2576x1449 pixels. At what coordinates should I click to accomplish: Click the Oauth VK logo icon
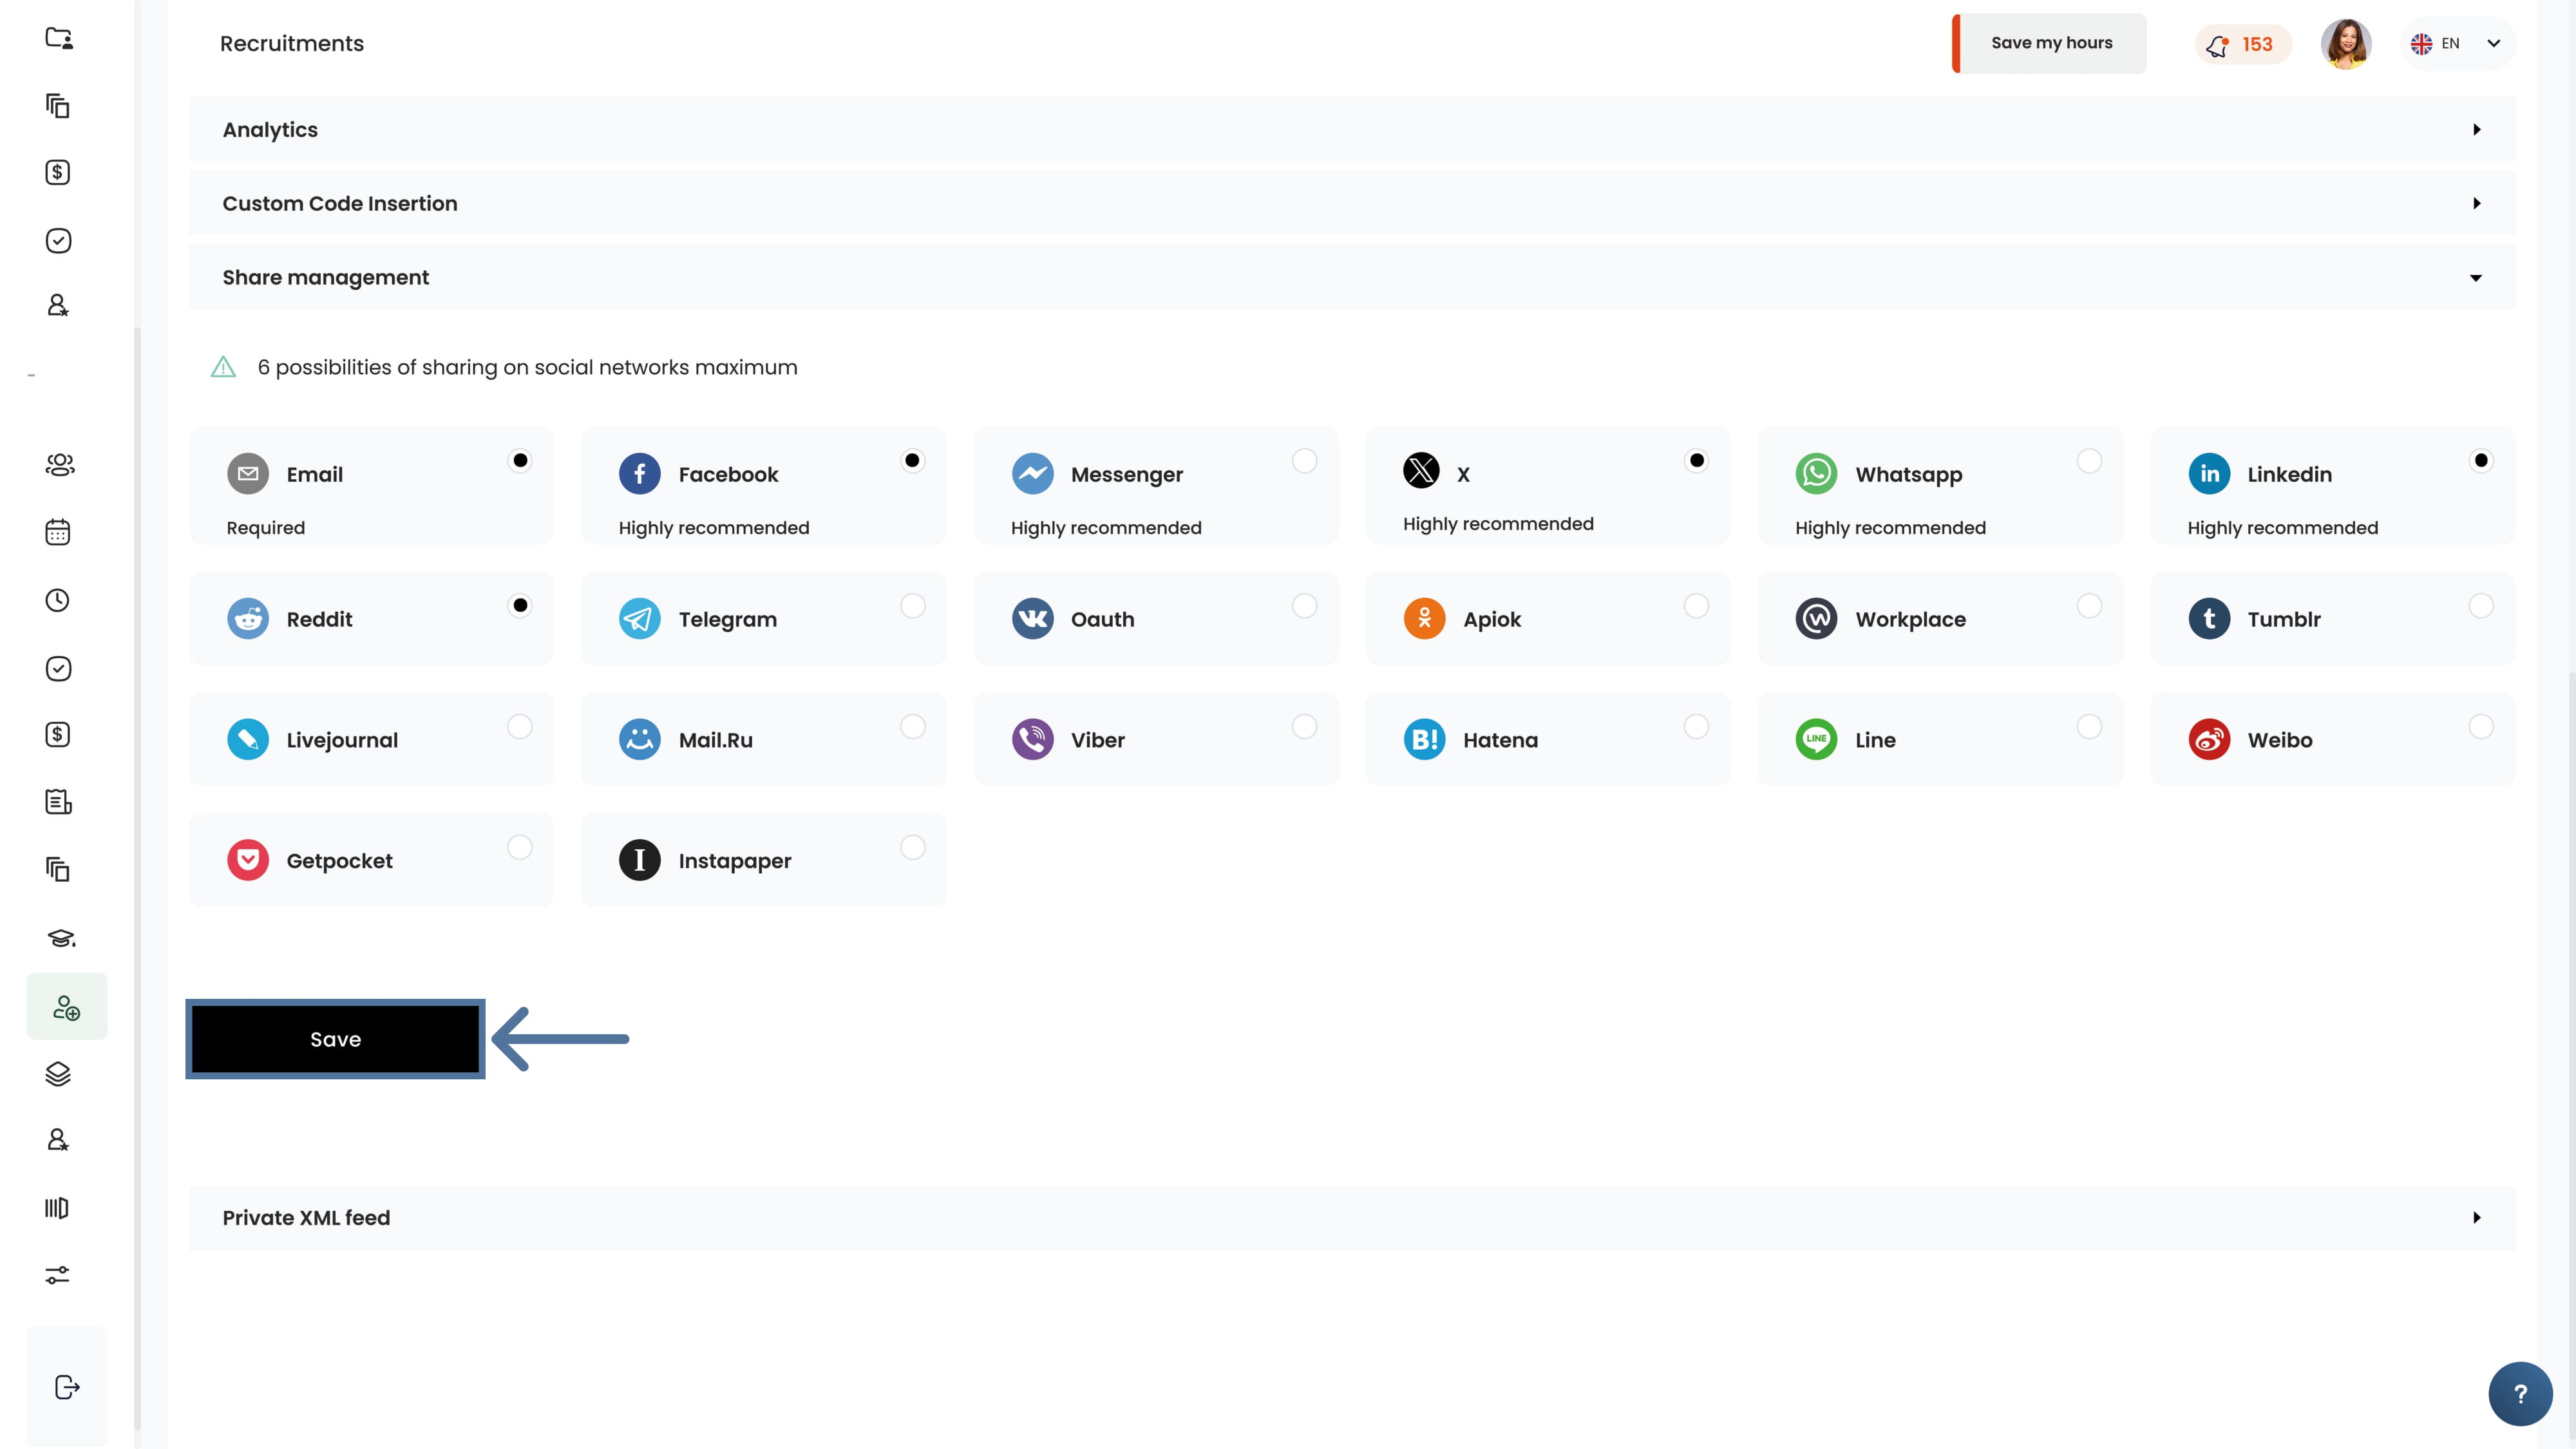1032,619
